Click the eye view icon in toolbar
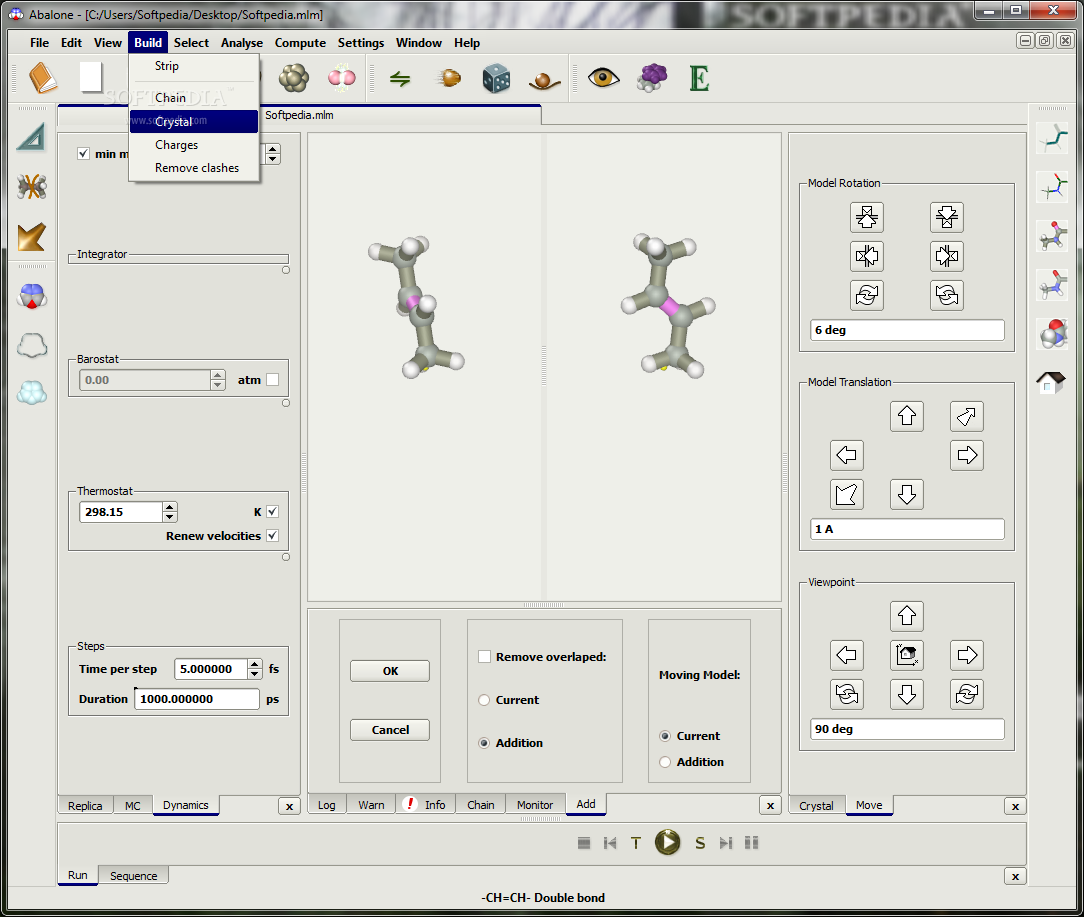The height and width of the screenshot is (917, 1084). 604,77
